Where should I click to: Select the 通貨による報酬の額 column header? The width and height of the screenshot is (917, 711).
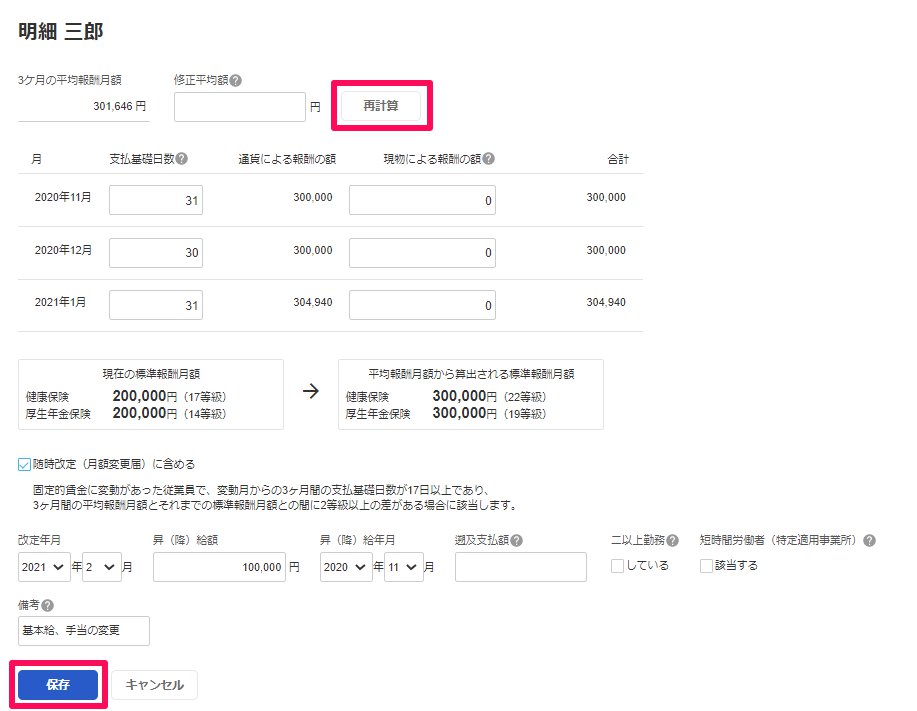287,159
